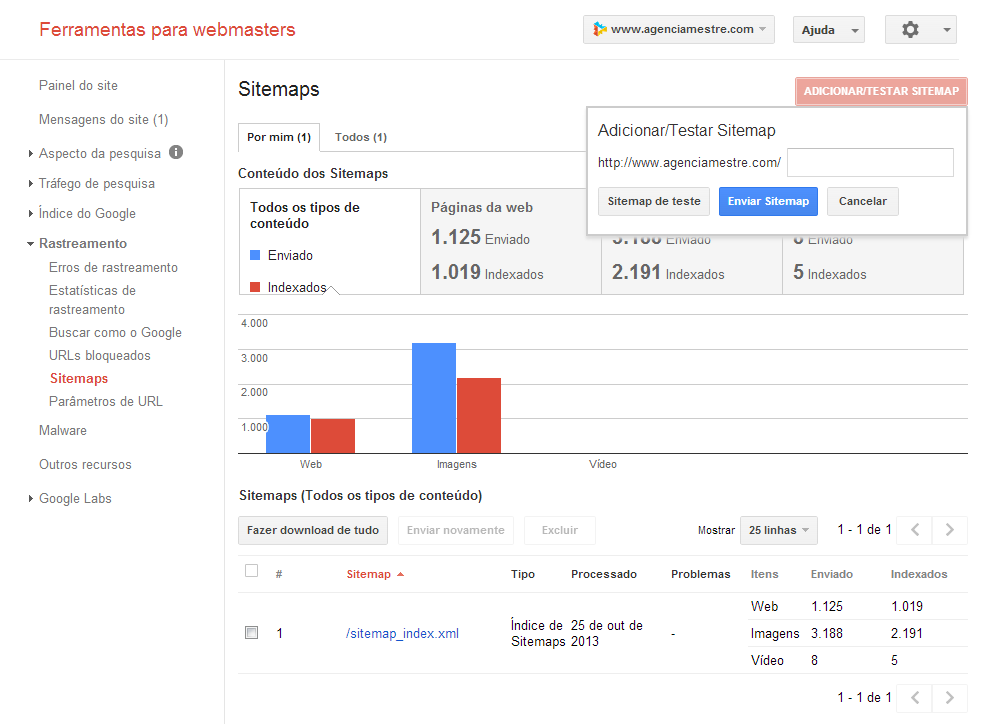
Task: Click the agenciamestre site favicon icon
Action: click(x=600, y=29)
